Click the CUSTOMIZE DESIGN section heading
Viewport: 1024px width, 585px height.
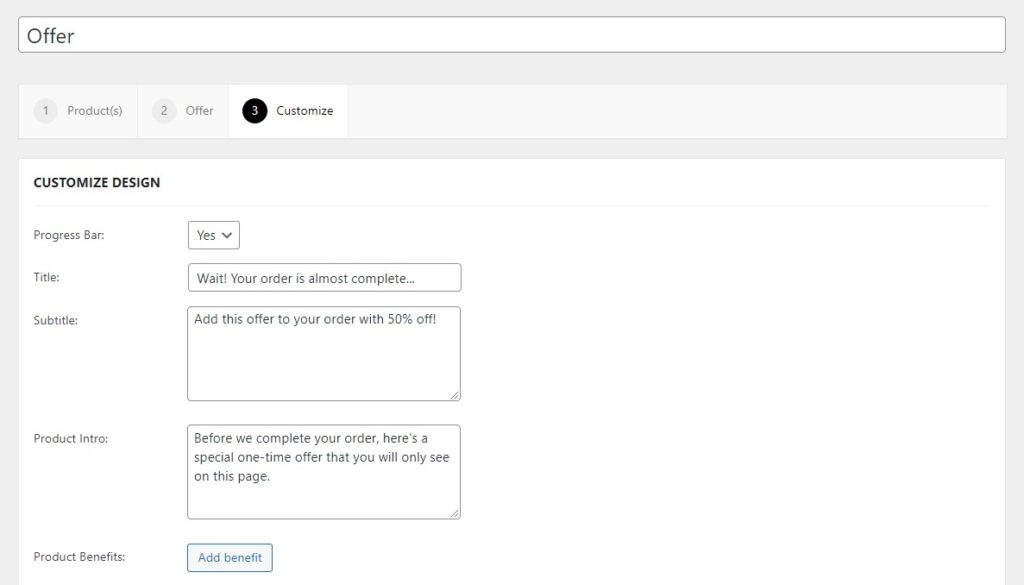(x=96, y=183)
